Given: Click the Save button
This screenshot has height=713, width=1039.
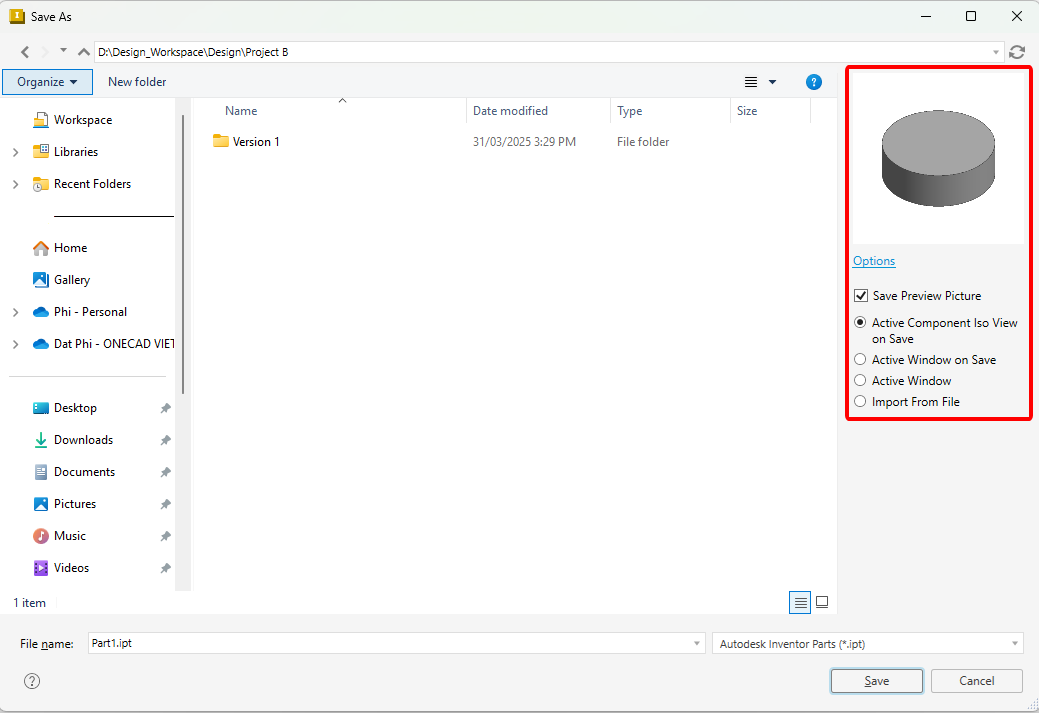Looking at the screenshot, I should point(877,681).
